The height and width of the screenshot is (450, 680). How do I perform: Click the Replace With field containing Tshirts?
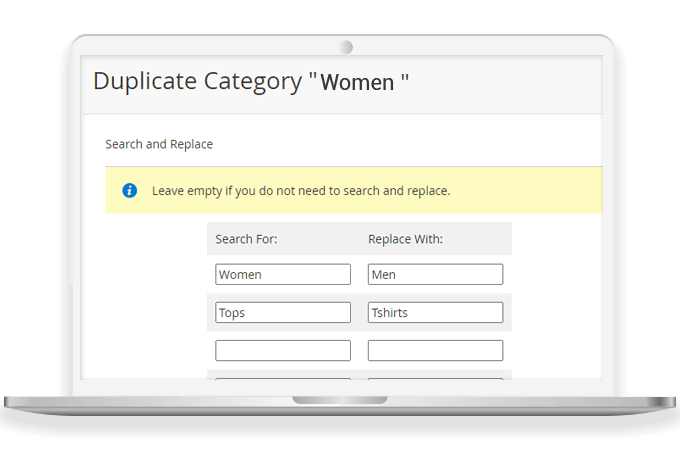435,312
